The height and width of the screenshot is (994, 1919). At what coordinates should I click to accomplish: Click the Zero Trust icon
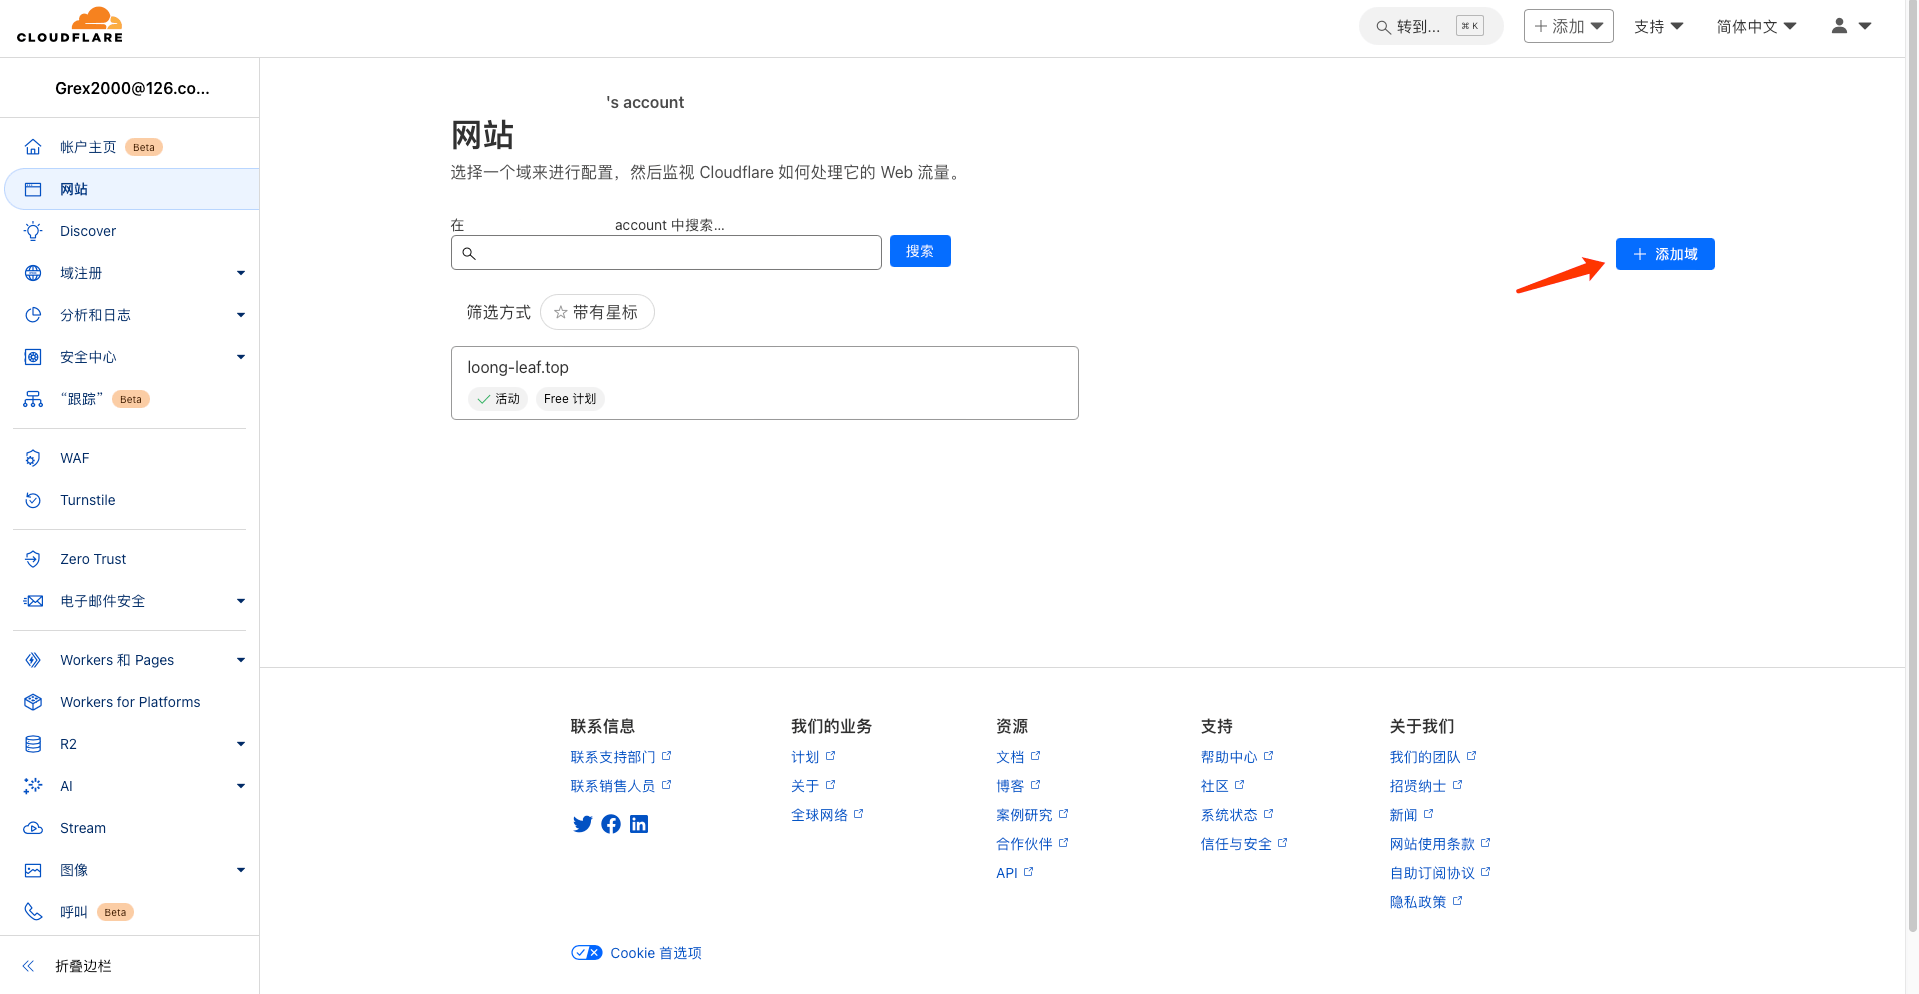pos(33,559)
